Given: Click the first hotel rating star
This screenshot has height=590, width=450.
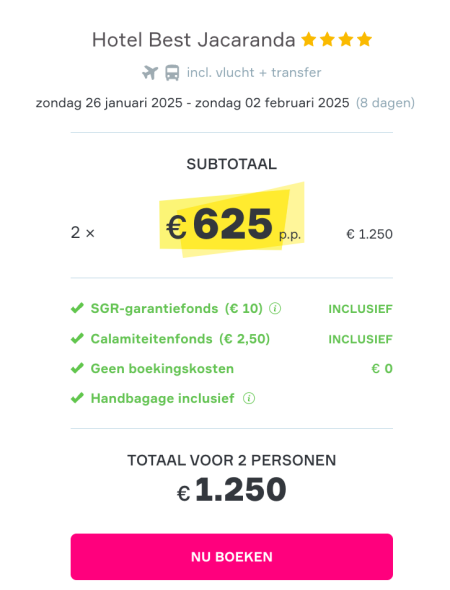Looking at the screenshot, I should coord(309,40).
